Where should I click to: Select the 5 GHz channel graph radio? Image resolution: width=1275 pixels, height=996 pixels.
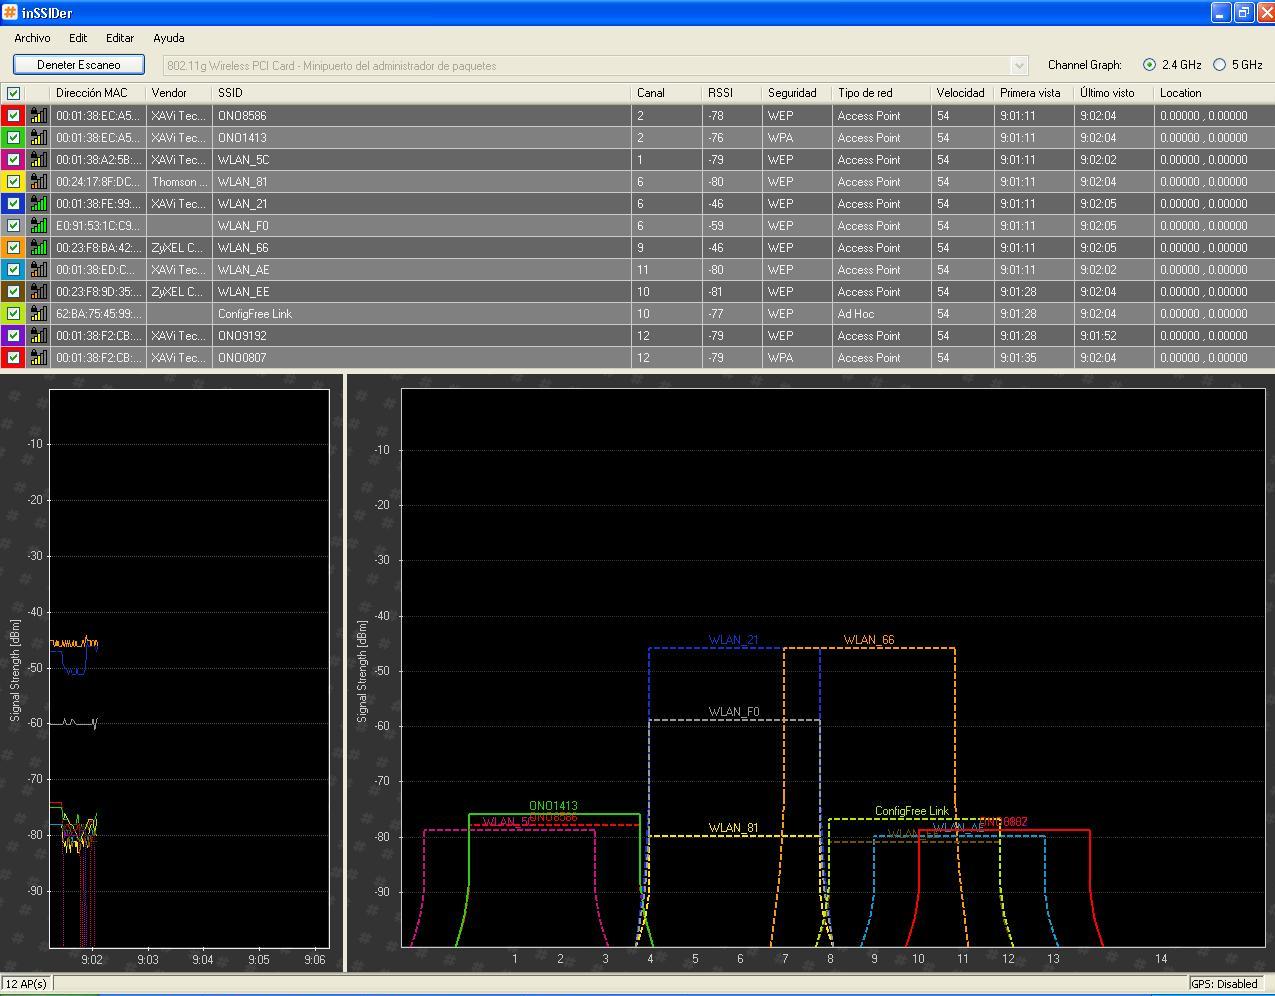pyautogui.click(x=1219, y=65)
